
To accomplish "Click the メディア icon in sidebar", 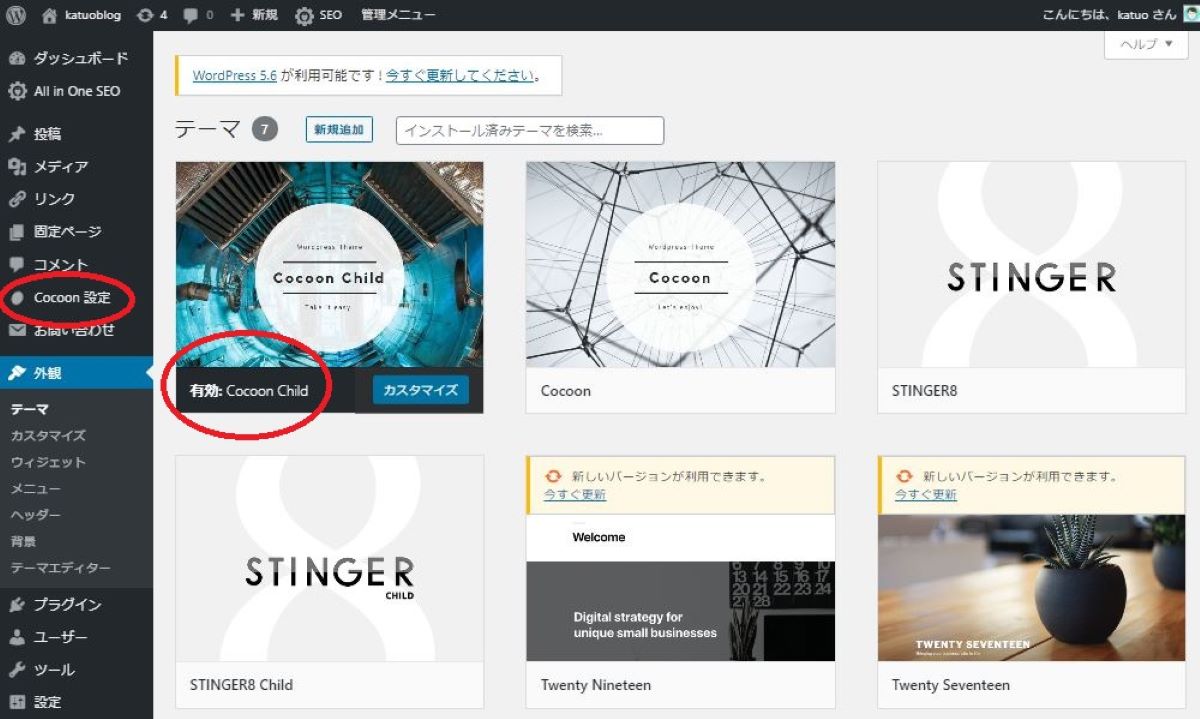I will (x=17, y=167).
